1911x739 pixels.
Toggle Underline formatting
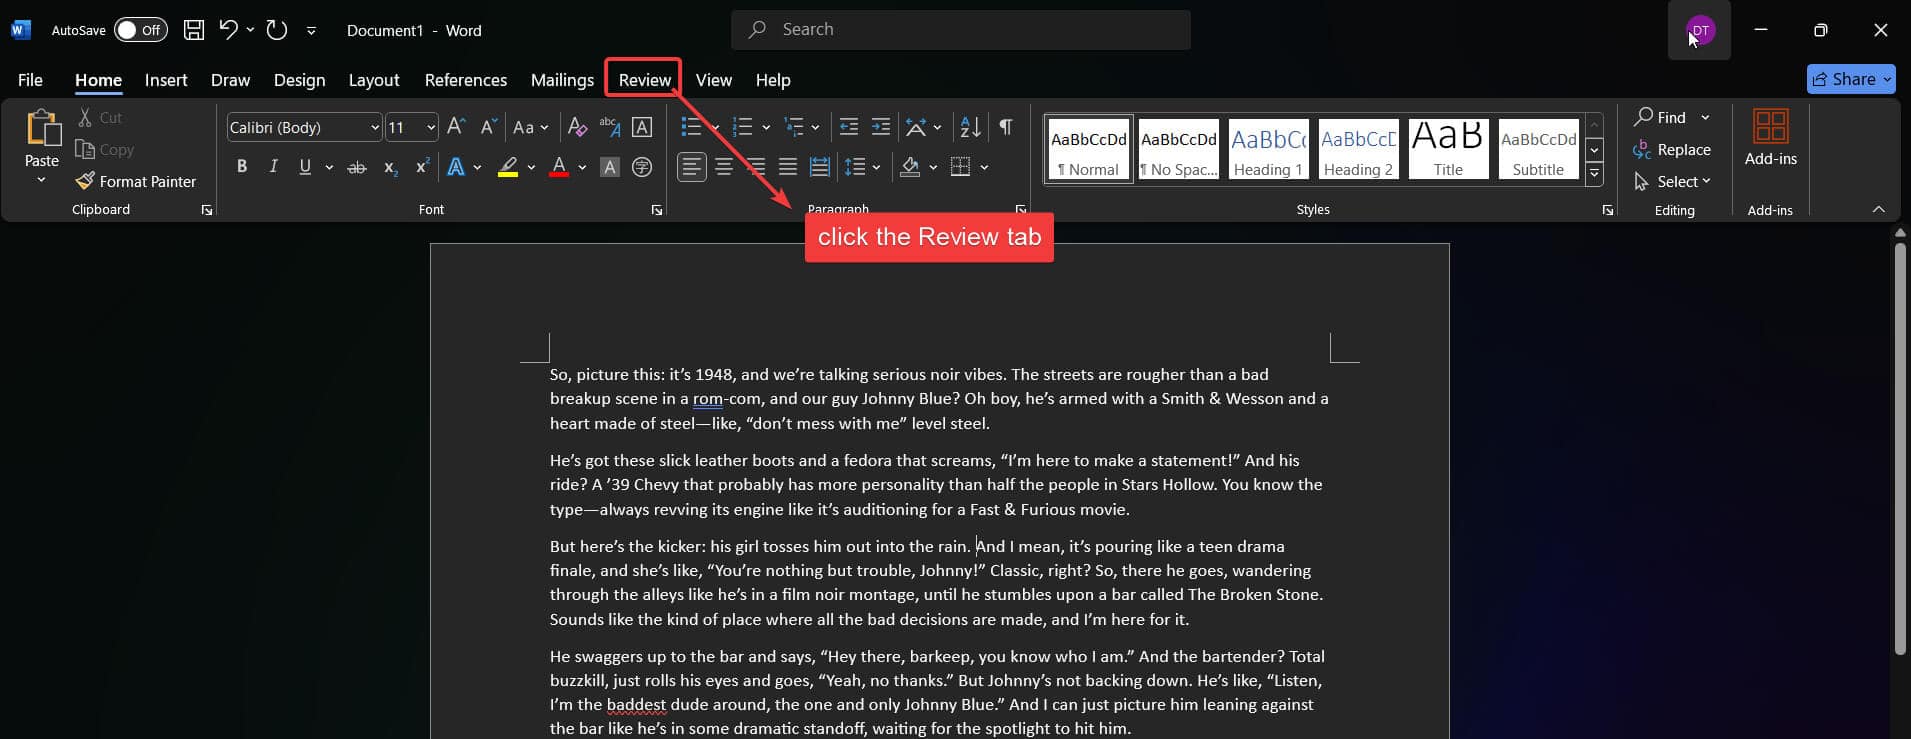[x=305, y=167]
